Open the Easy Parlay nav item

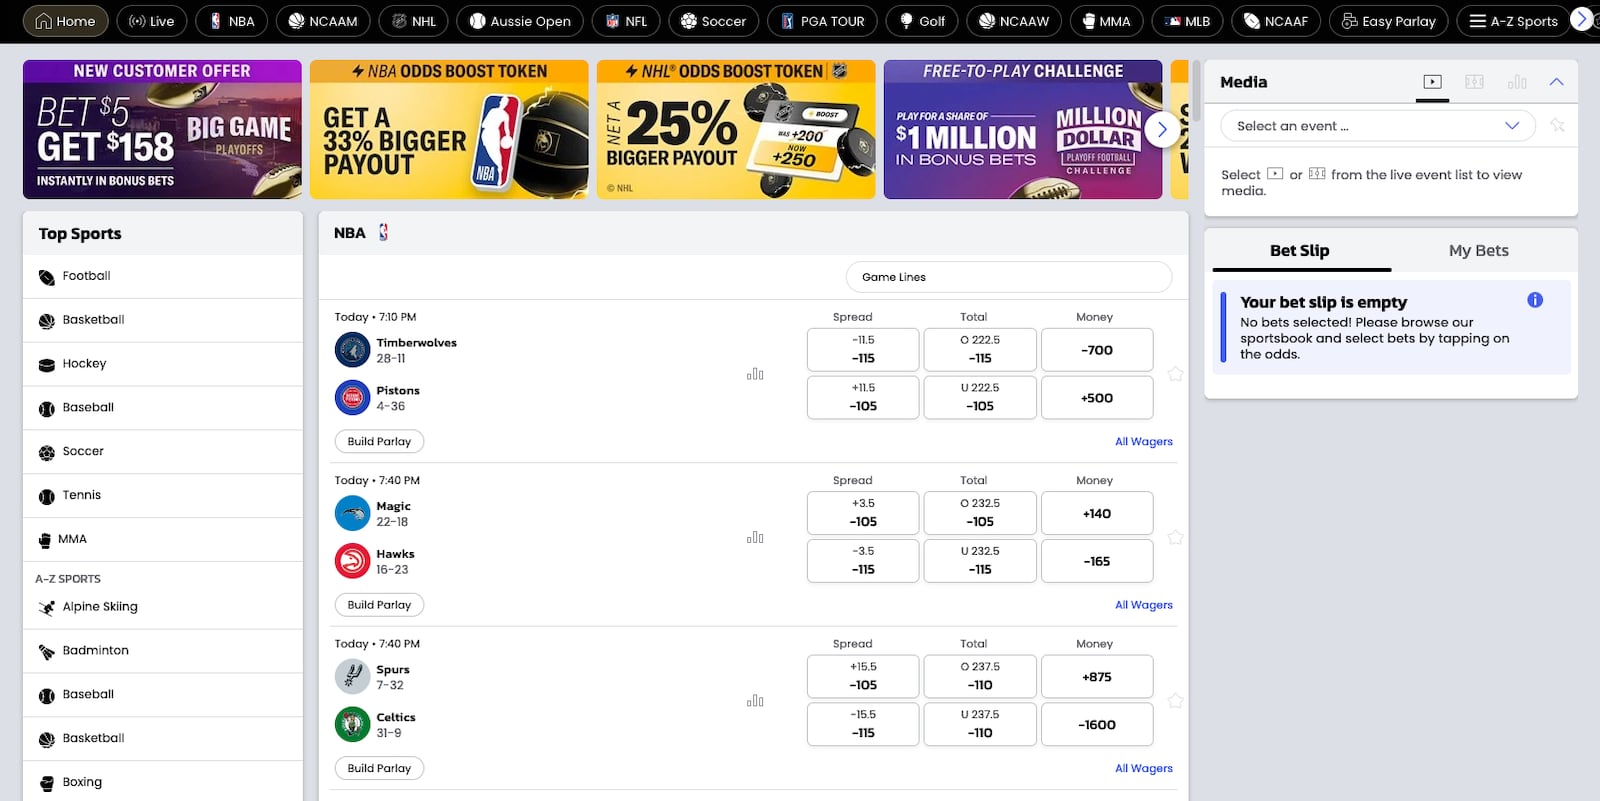point(1388,21)
